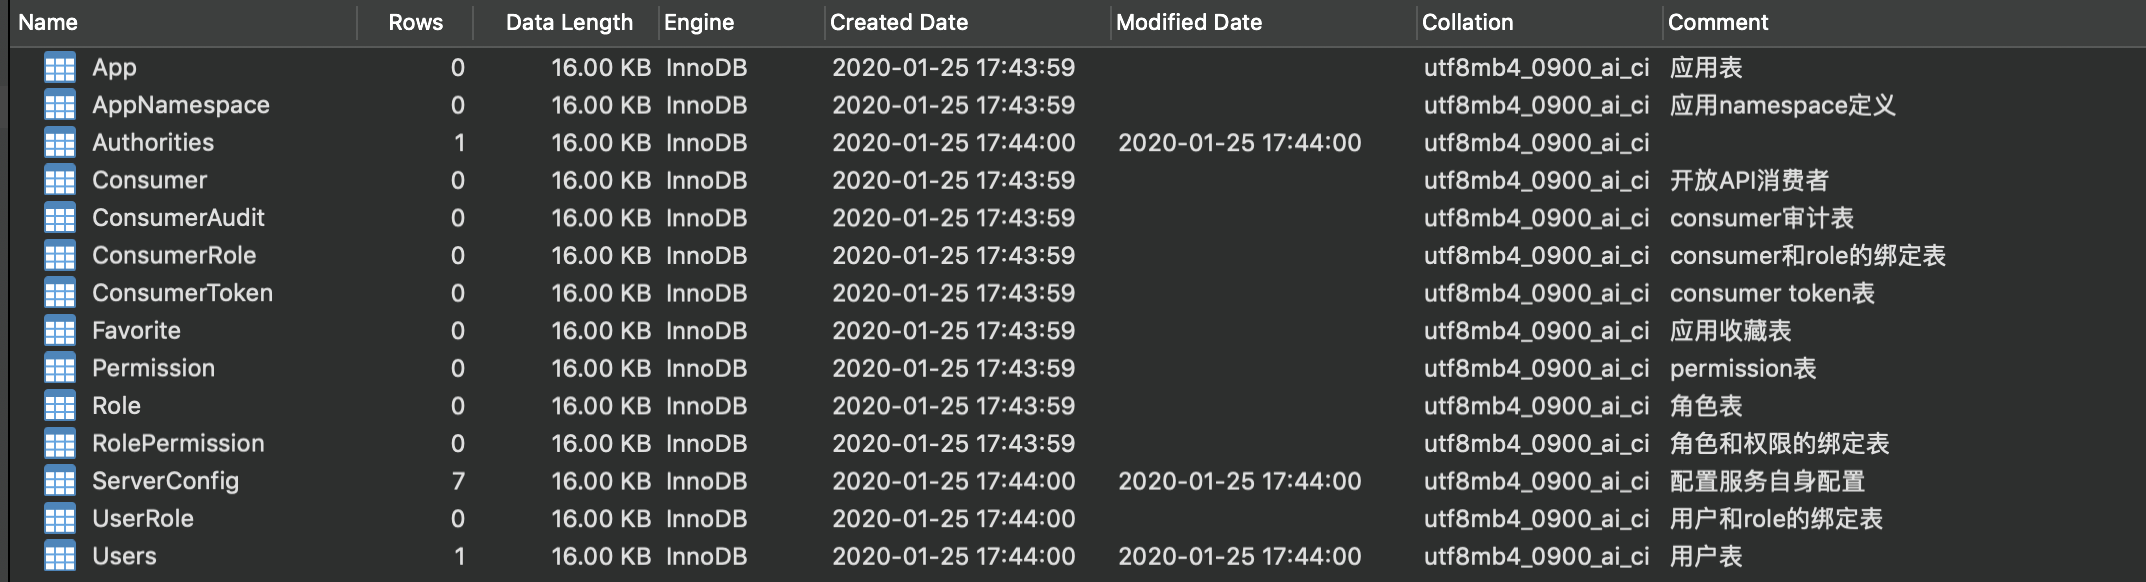Click the Favorite table icon
Screen dimensions: 2146x582
click(x=59, y=330)
